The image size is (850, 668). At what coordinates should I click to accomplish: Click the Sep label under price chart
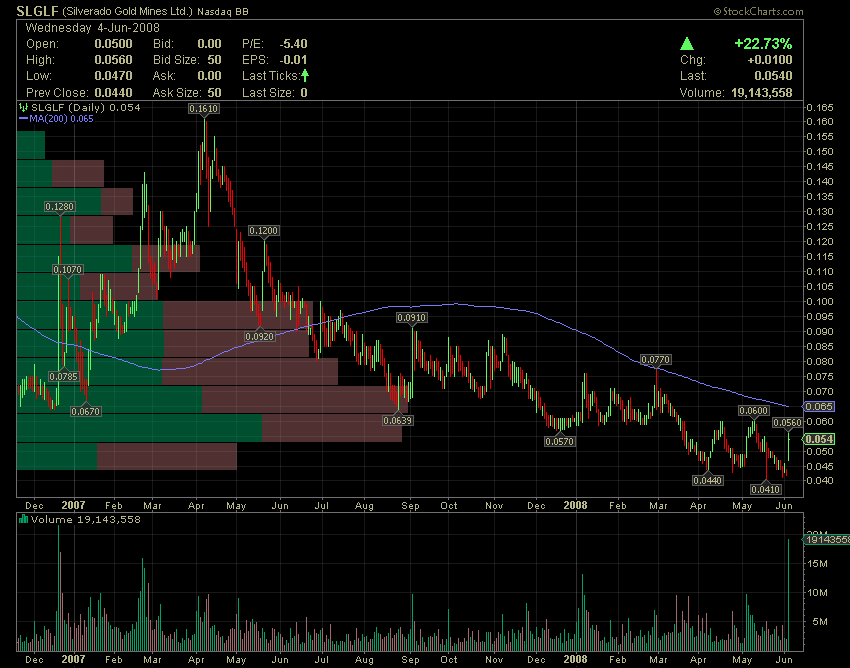click(x=410, y=506)
